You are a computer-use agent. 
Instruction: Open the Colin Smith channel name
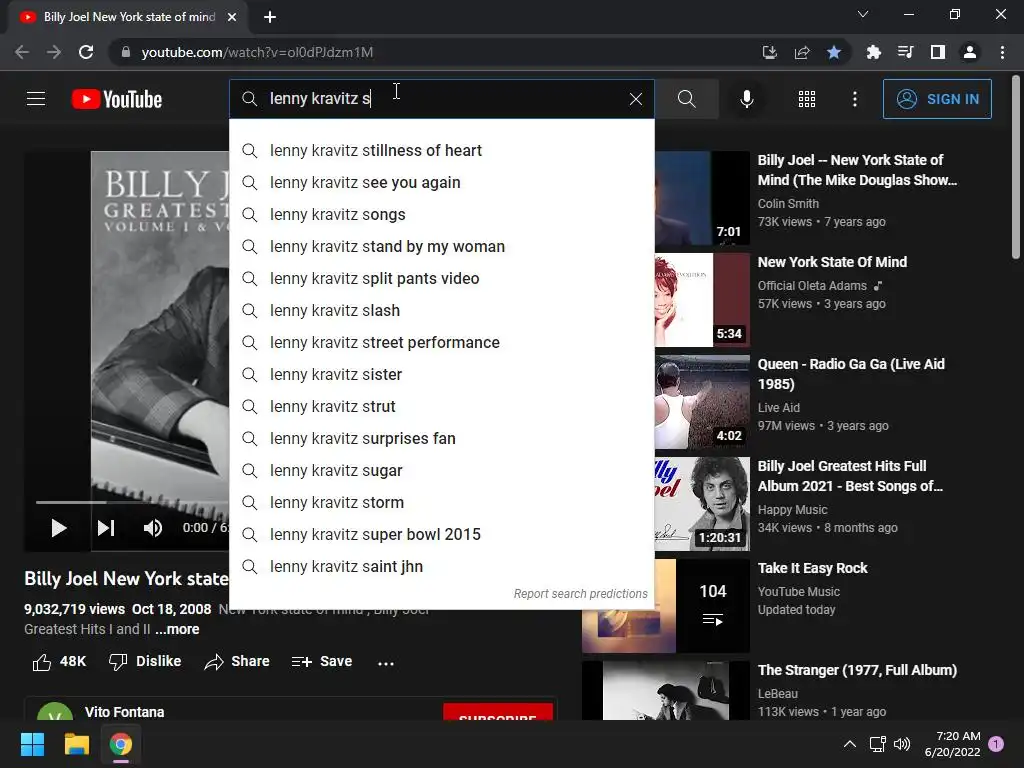[788, 204]
